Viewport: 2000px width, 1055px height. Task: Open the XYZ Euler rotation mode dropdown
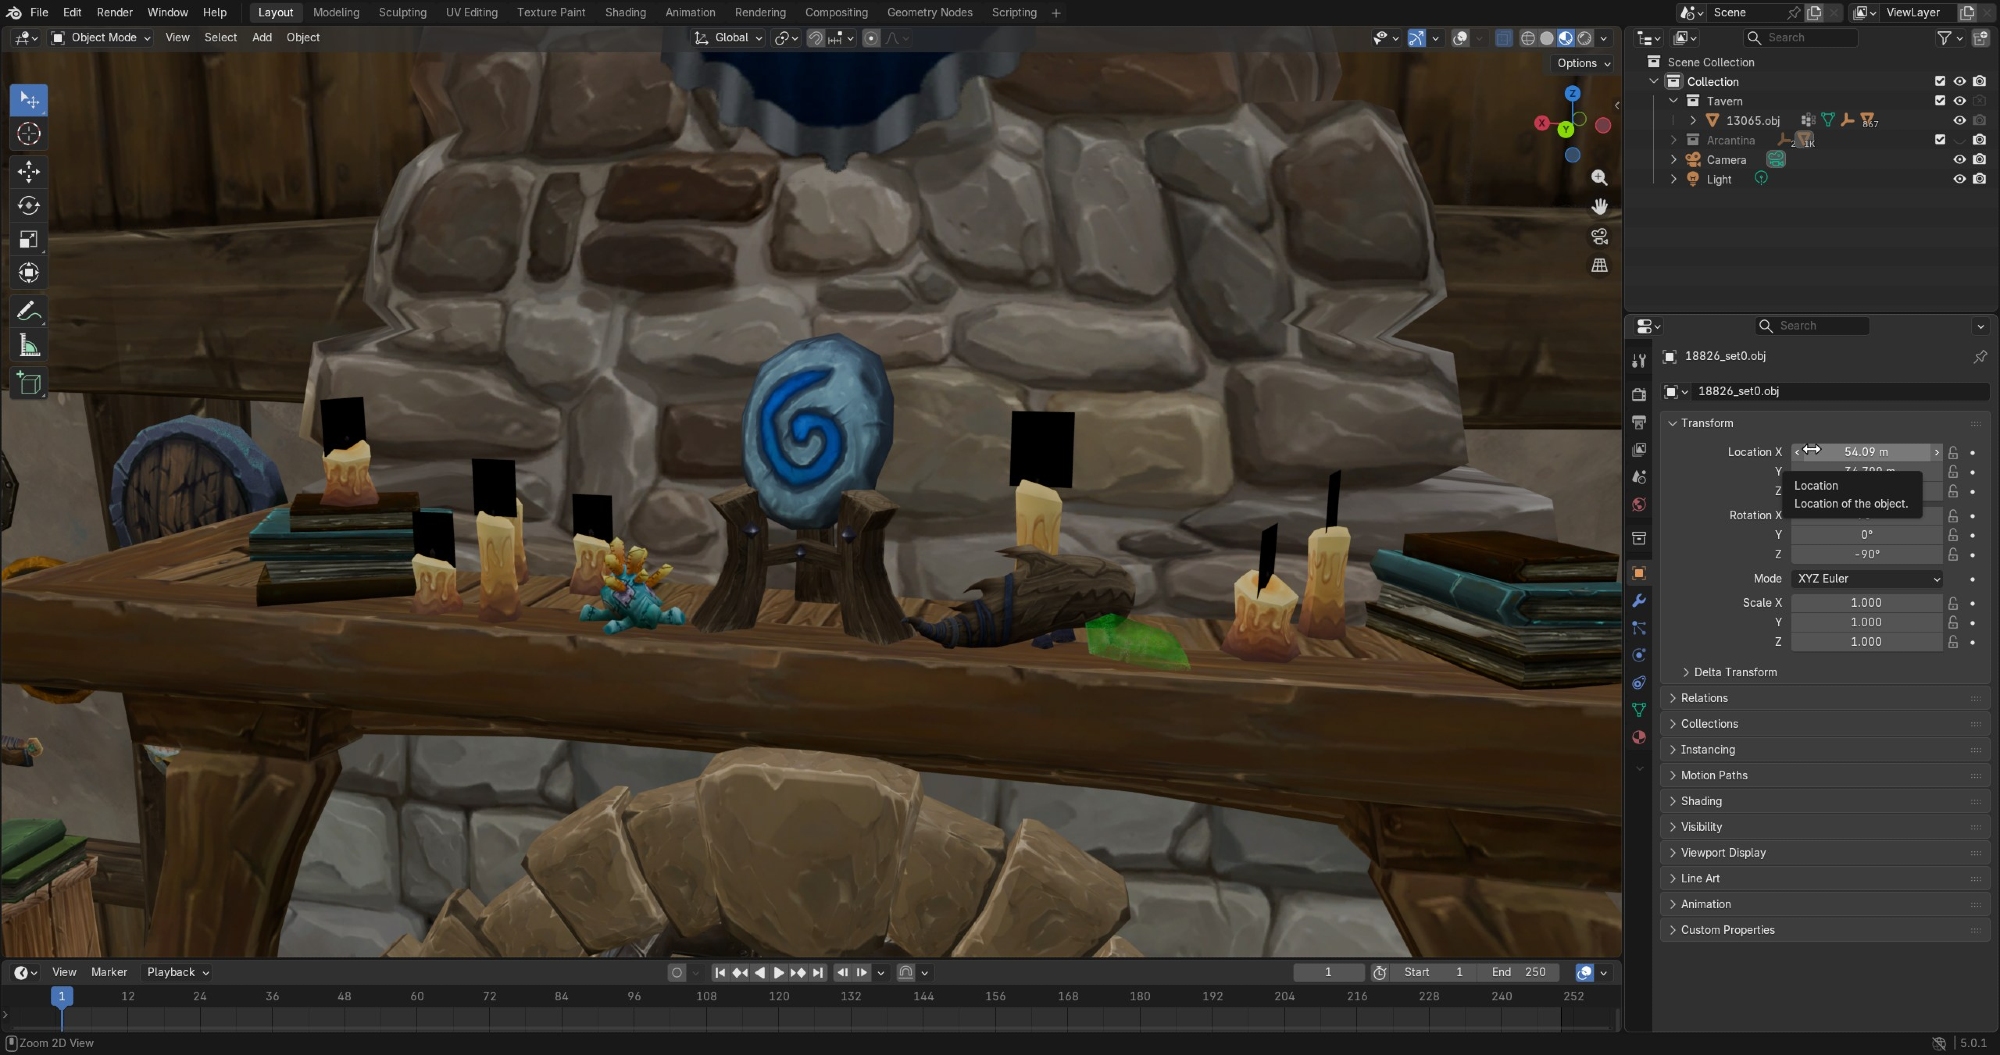point(1866,579)
